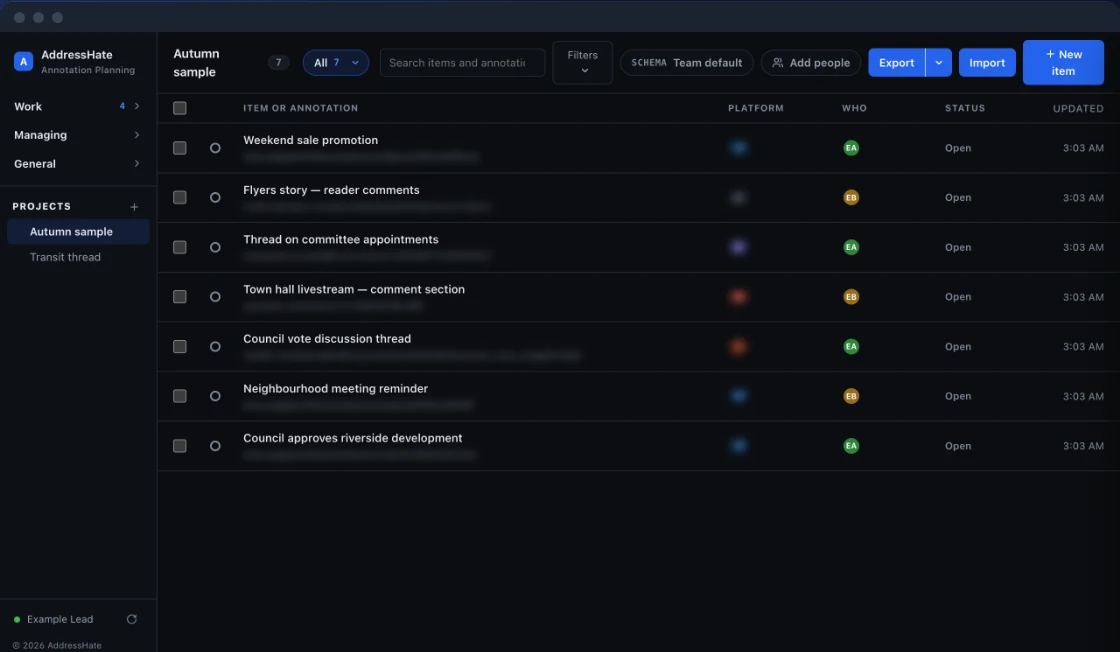
Task: Click EA avatar on riverside development row
Action: (851, 446)
